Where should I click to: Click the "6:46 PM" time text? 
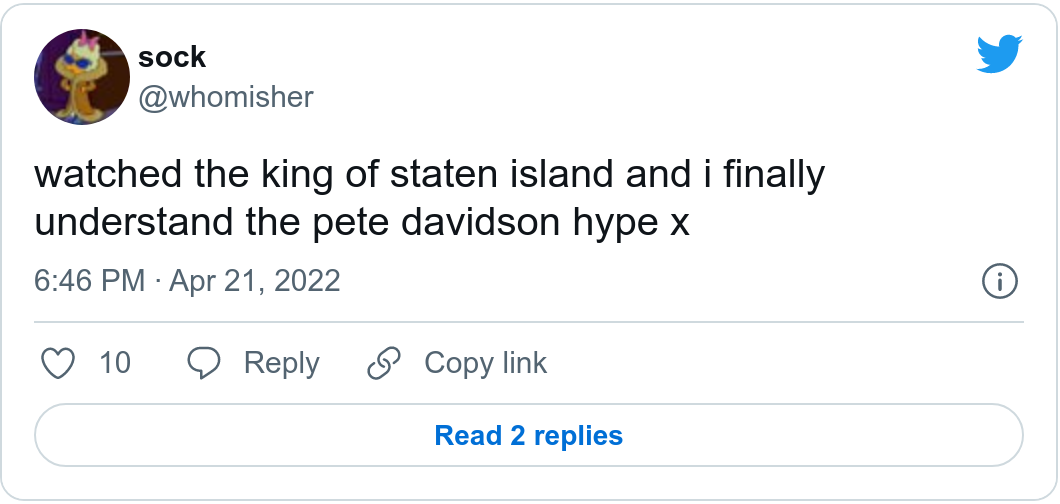(x=90, y=281)
